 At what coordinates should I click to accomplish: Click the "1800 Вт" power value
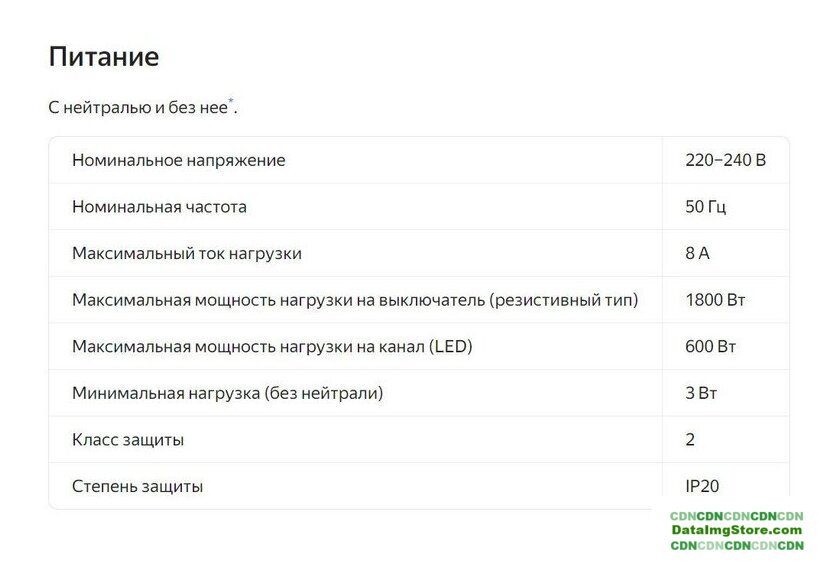coord(715,300)
